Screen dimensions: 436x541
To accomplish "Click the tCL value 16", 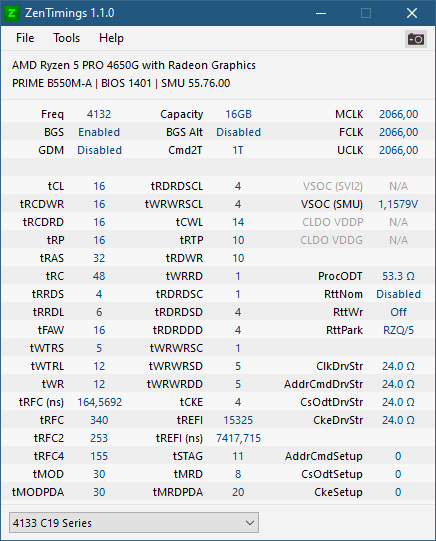I will (x=99, y=186).
